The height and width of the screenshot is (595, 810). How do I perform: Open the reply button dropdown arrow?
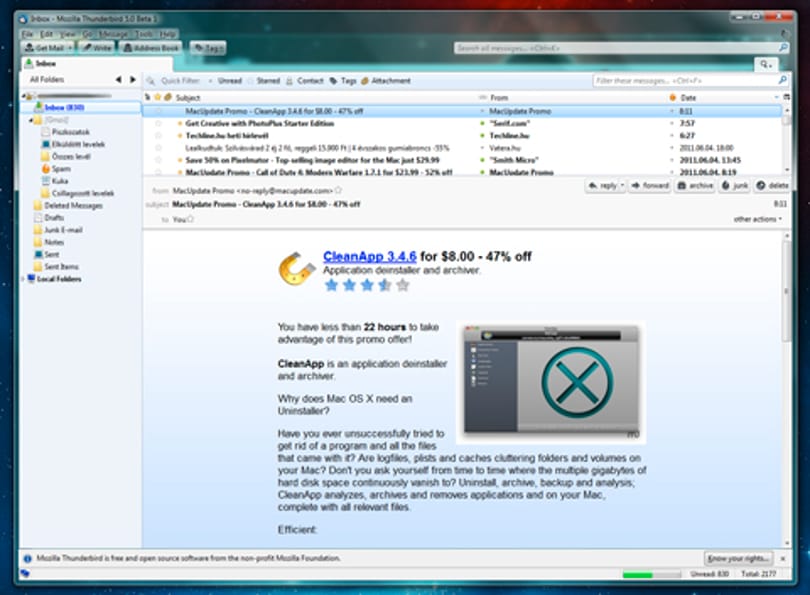click(x=622, y=185)
